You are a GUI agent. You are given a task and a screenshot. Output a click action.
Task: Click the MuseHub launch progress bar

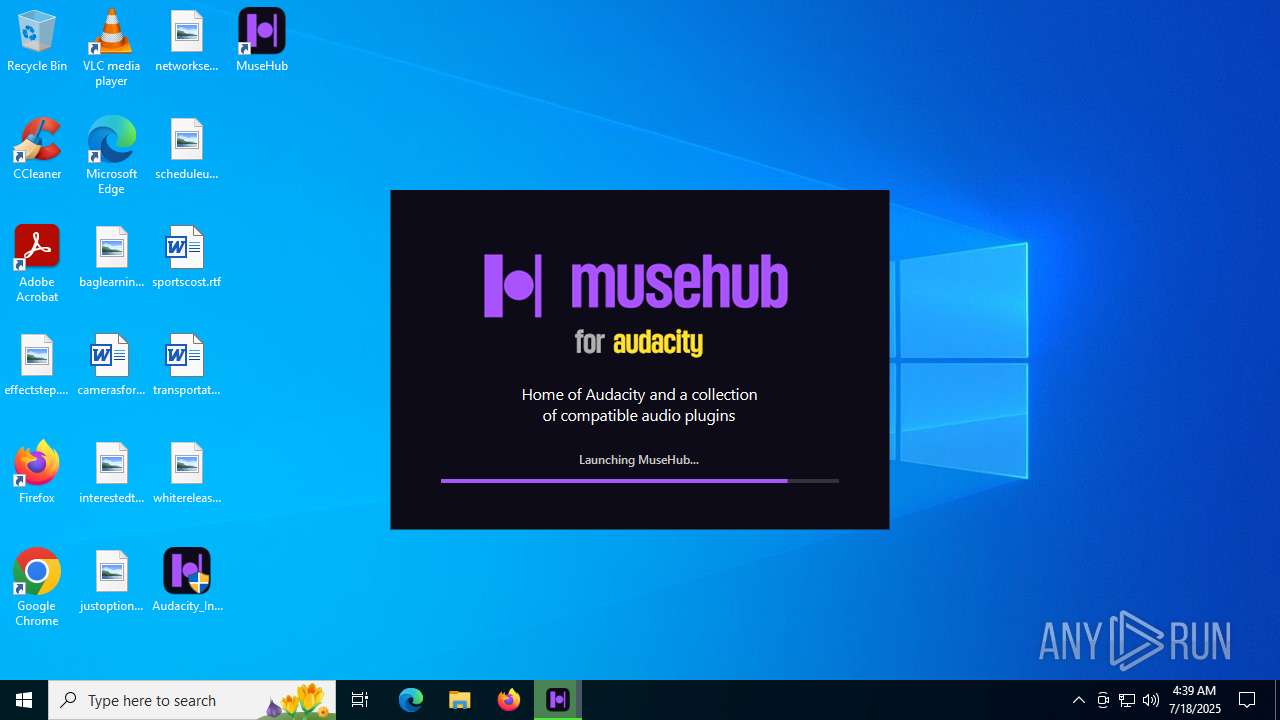coord(639,481)
